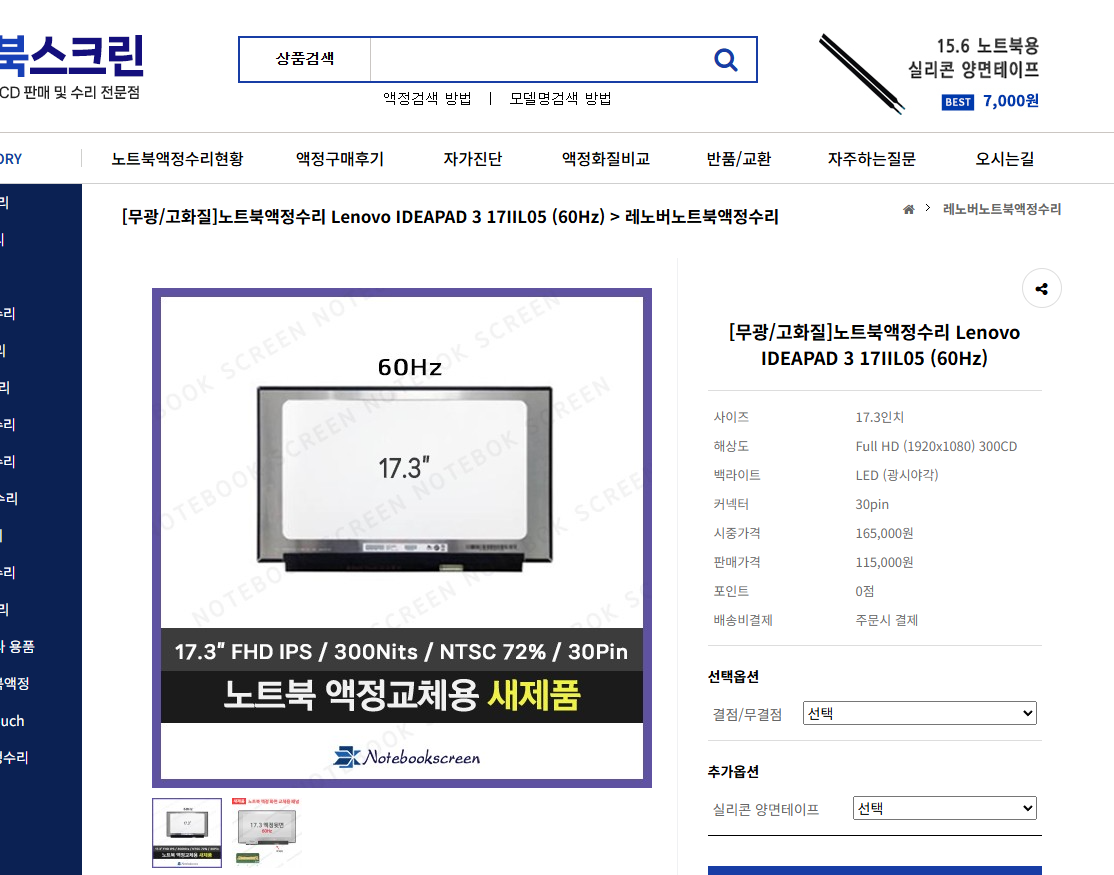Screen dimensions: 1114x875
Task: Click the 30pin connector value
Action: 872,504
